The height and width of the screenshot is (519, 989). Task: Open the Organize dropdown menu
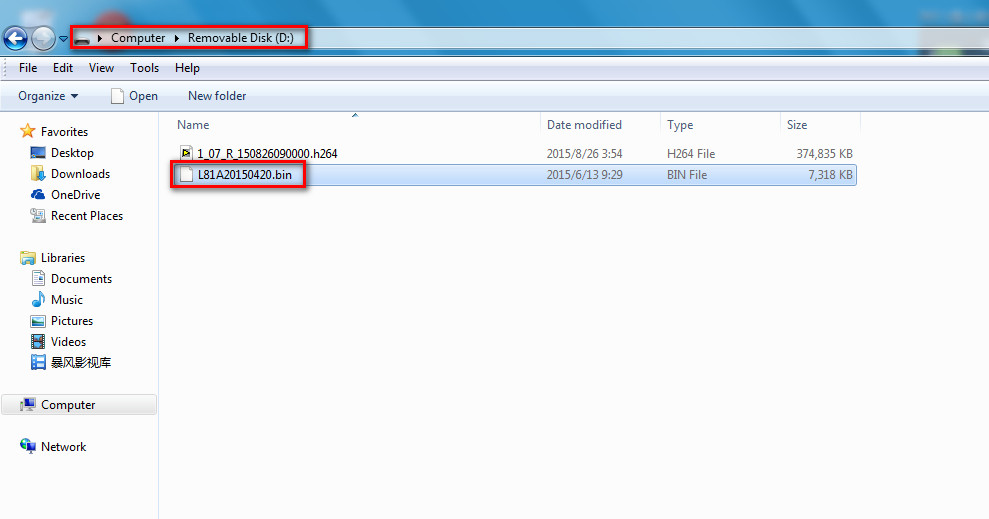(48, 96)
